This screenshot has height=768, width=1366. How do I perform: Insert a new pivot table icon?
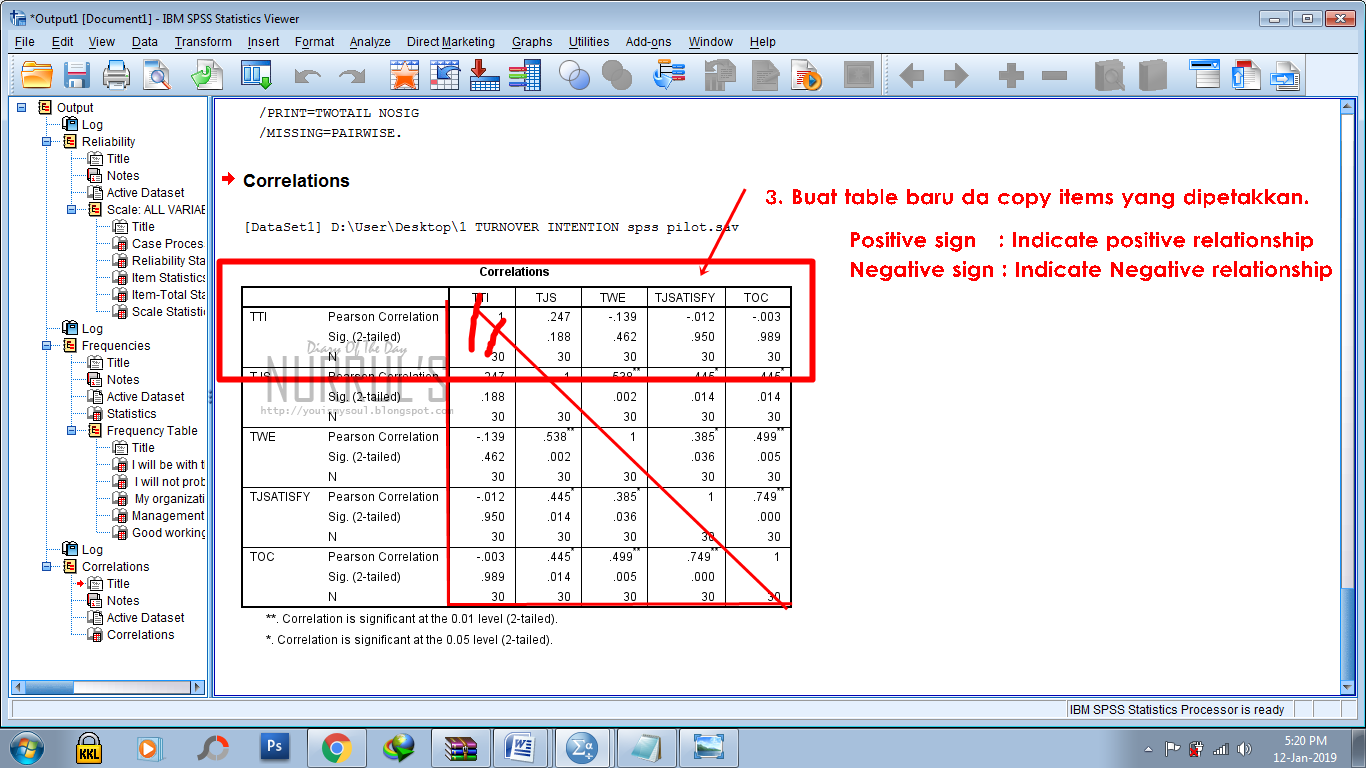pos(484,73)
